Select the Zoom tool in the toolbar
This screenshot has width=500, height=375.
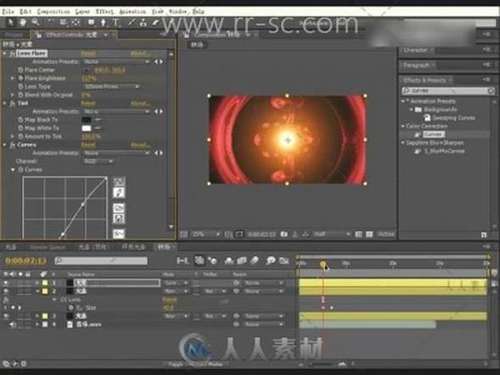point(35,22)
